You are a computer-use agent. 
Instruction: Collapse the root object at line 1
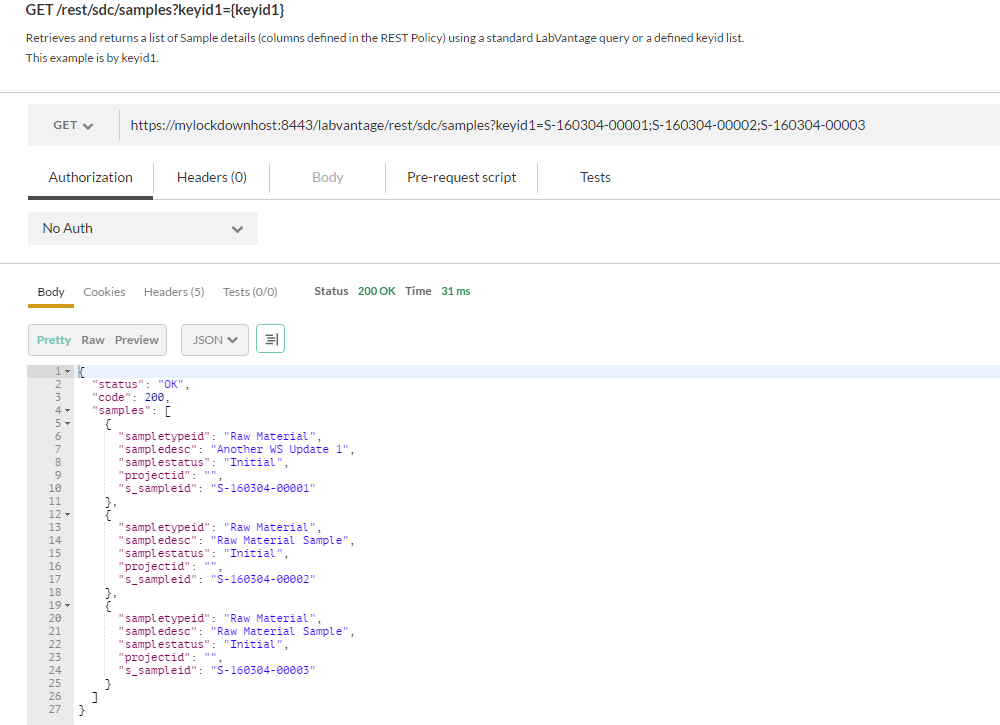68,371
